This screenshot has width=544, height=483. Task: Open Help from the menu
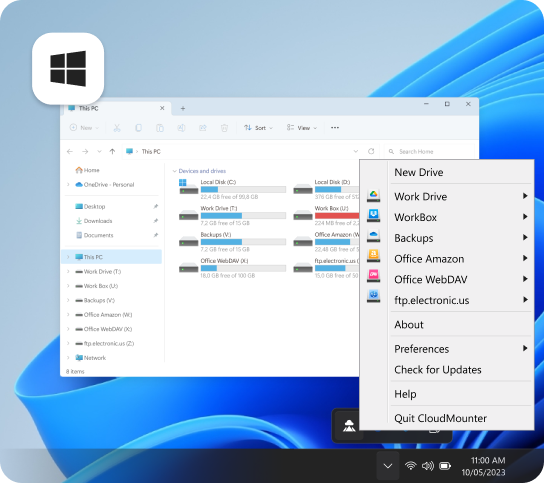coord(405,394)
